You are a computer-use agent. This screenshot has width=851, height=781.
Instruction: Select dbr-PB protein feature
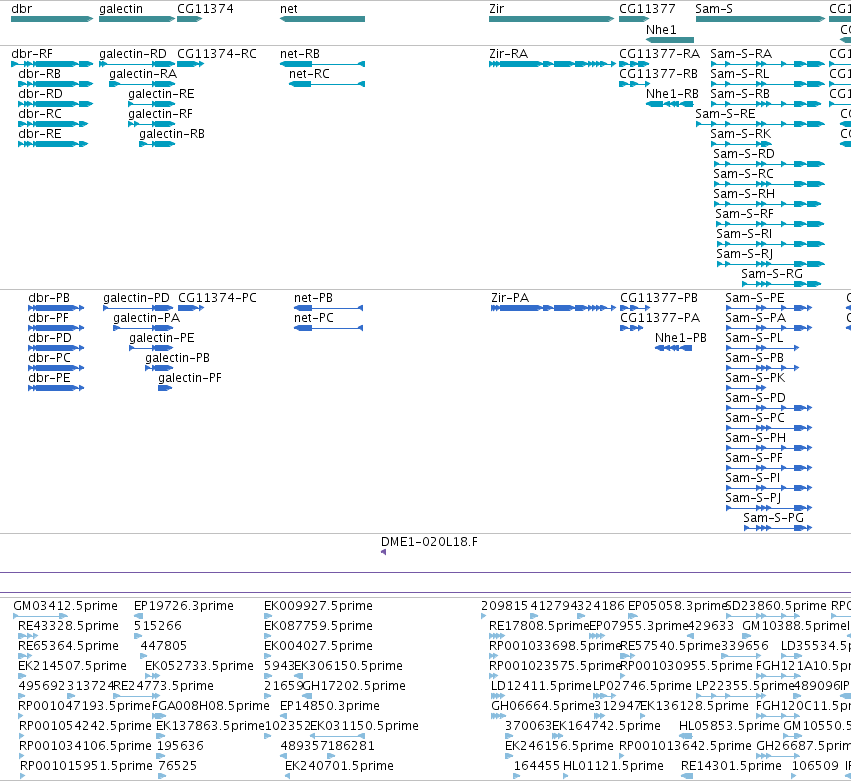click(x=56, y=308)
